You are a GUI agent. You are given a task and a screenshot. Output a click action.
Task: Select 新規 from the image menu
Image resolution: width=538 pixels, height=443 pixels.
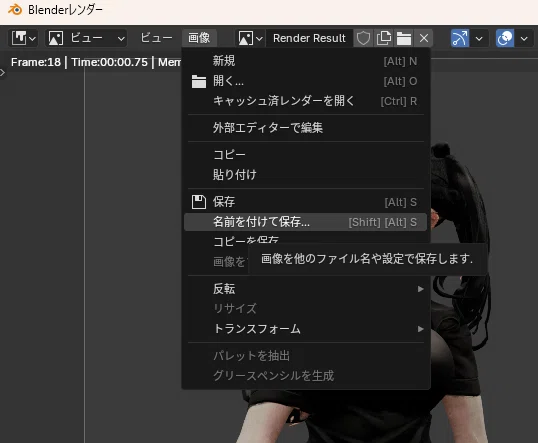[305, 61]
